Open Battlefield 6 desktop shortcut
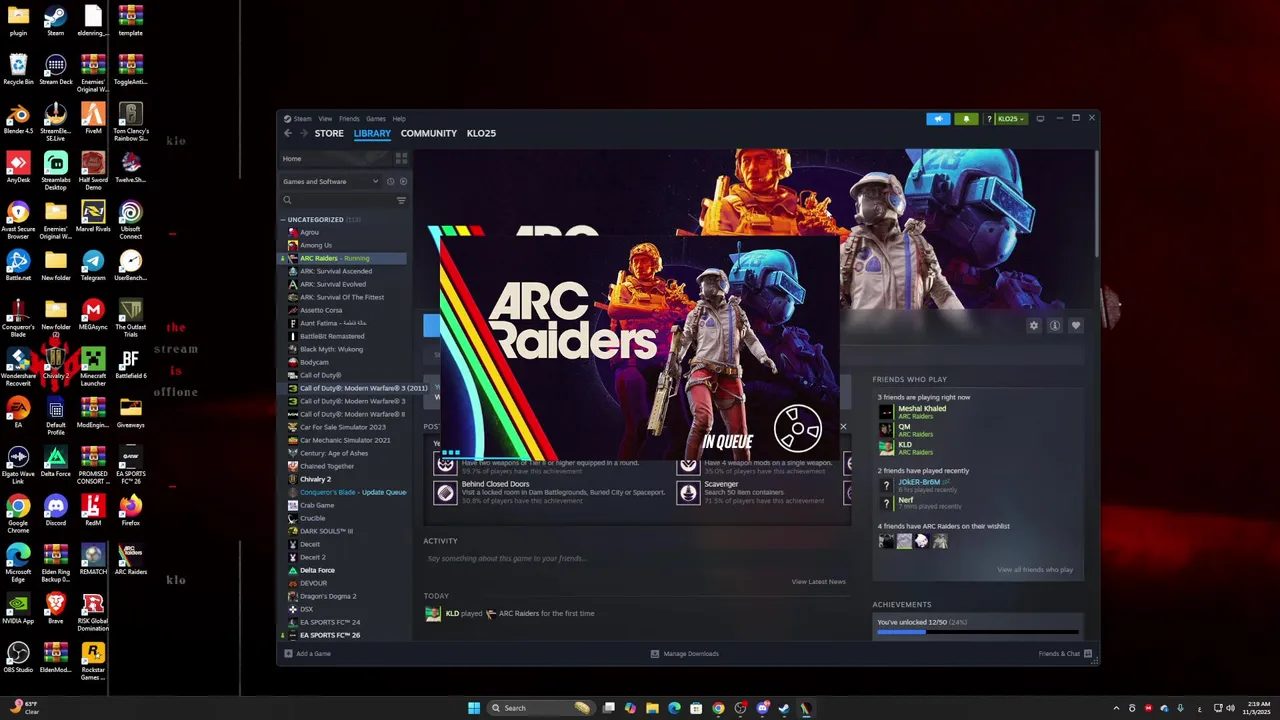The image size is (1280, 720). (x=130, y=364)
